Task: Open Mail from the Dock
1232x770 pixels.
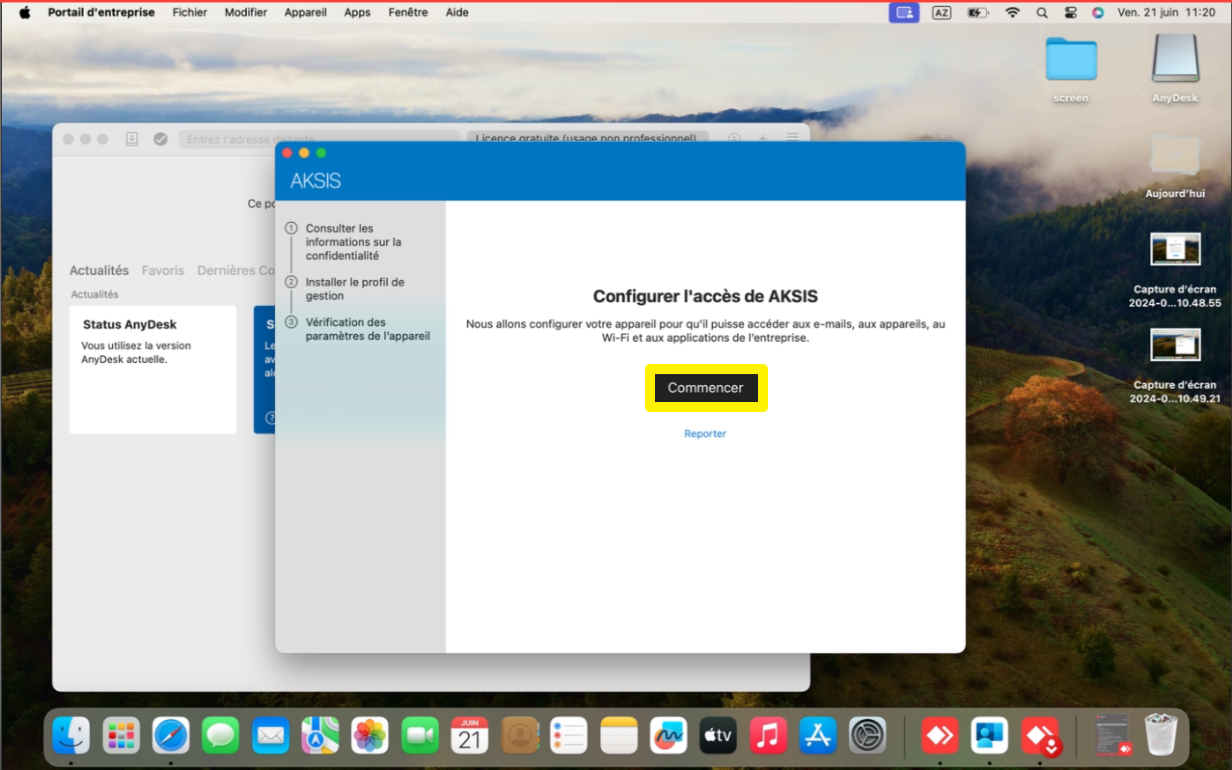Action: point(271,736)
